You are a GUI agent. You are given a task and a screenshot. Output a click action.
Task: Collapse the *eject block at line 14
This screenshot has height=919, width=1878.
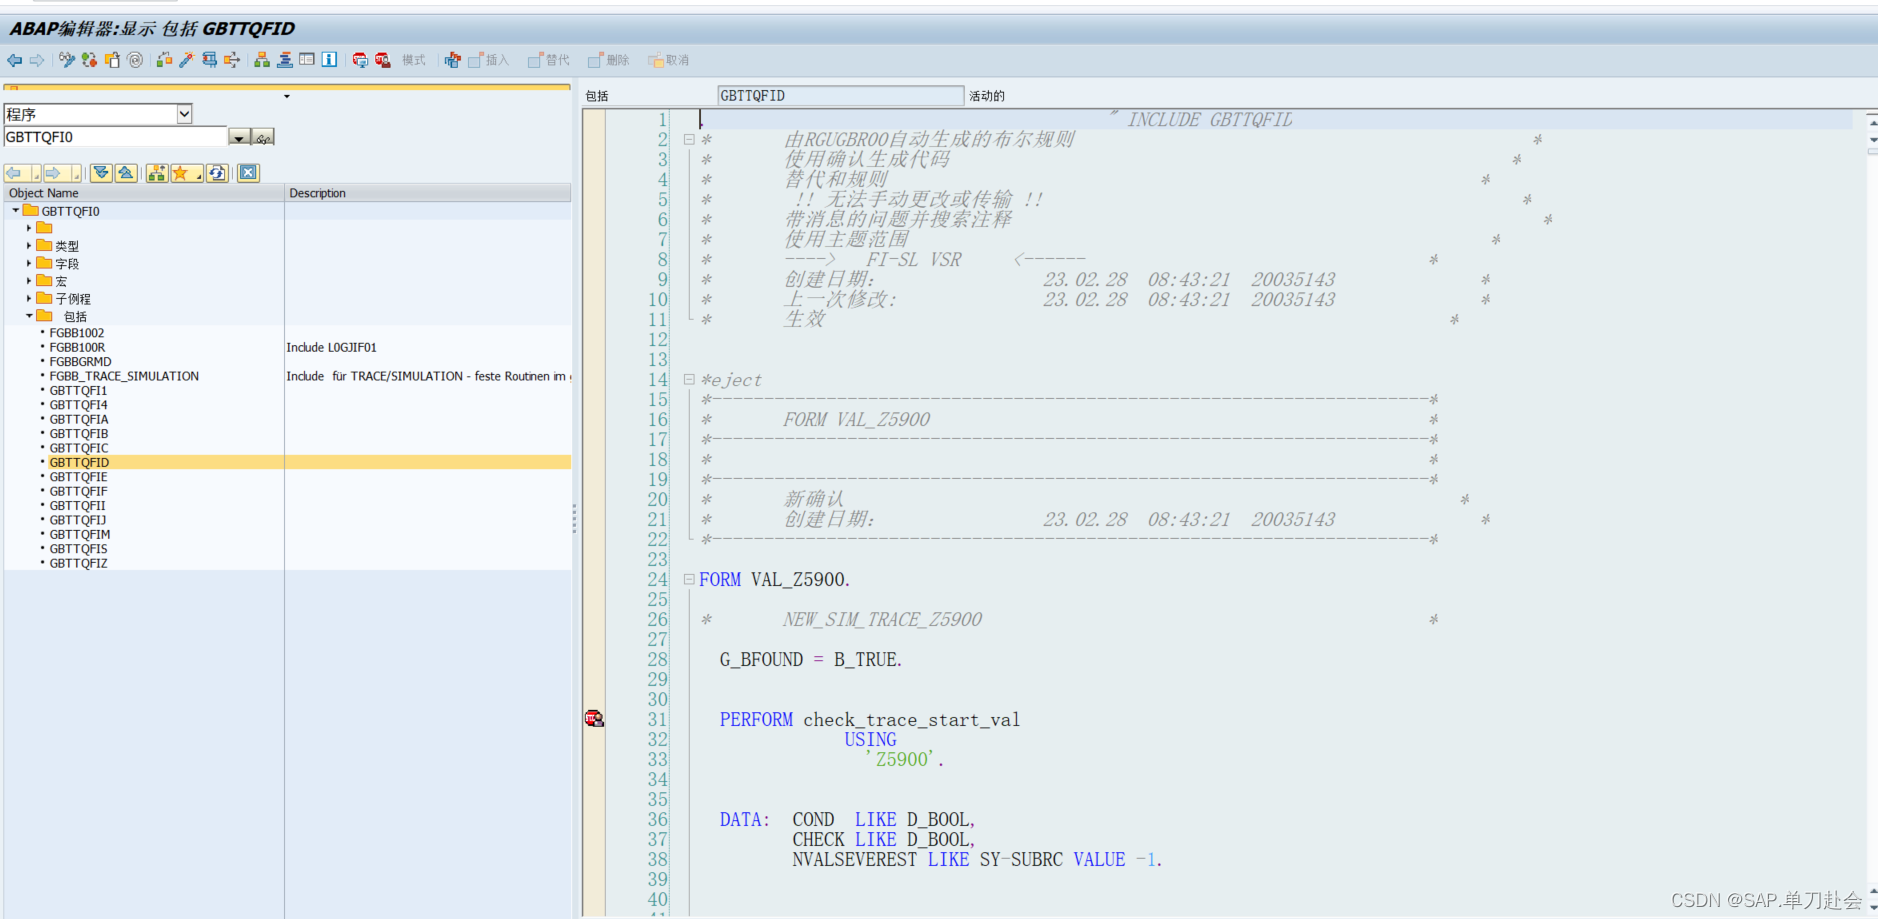pos(689,379)
